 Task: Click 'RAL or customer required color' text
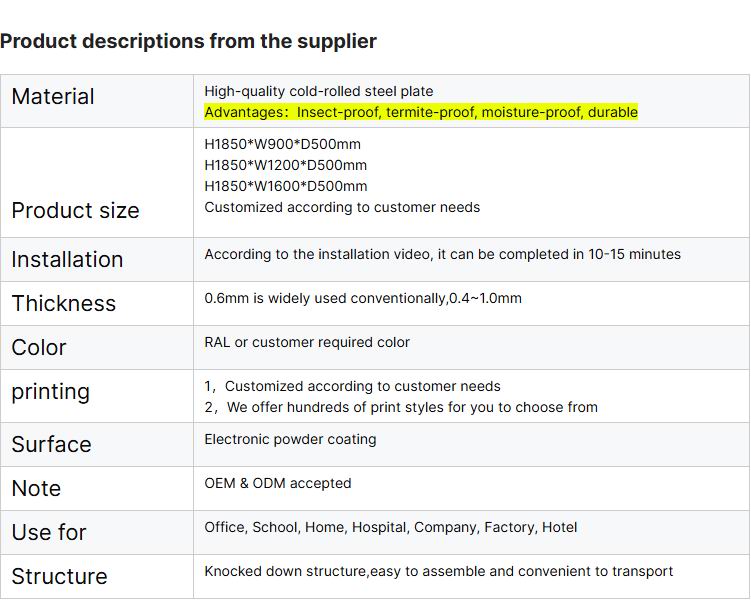(x=307, y=342)
